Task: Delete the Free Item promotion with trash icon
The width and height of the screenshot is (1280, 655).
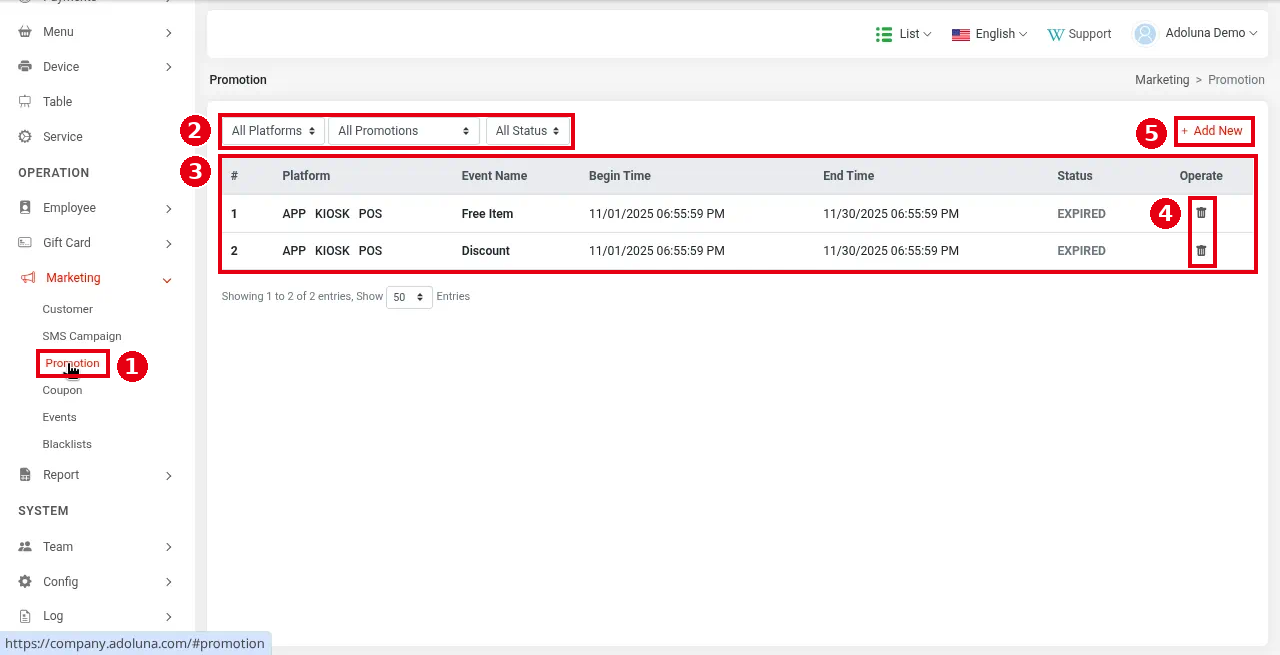Action: [x=1201, y=213]
